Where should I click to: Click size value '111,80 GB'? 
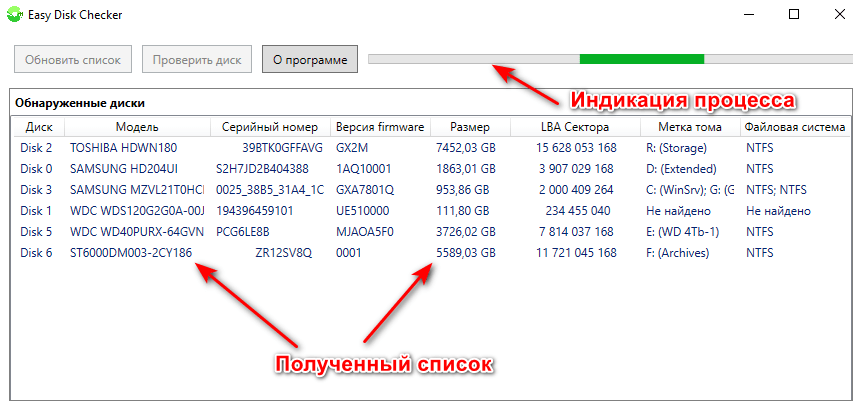pyautogui.click(x=462, y=211)
